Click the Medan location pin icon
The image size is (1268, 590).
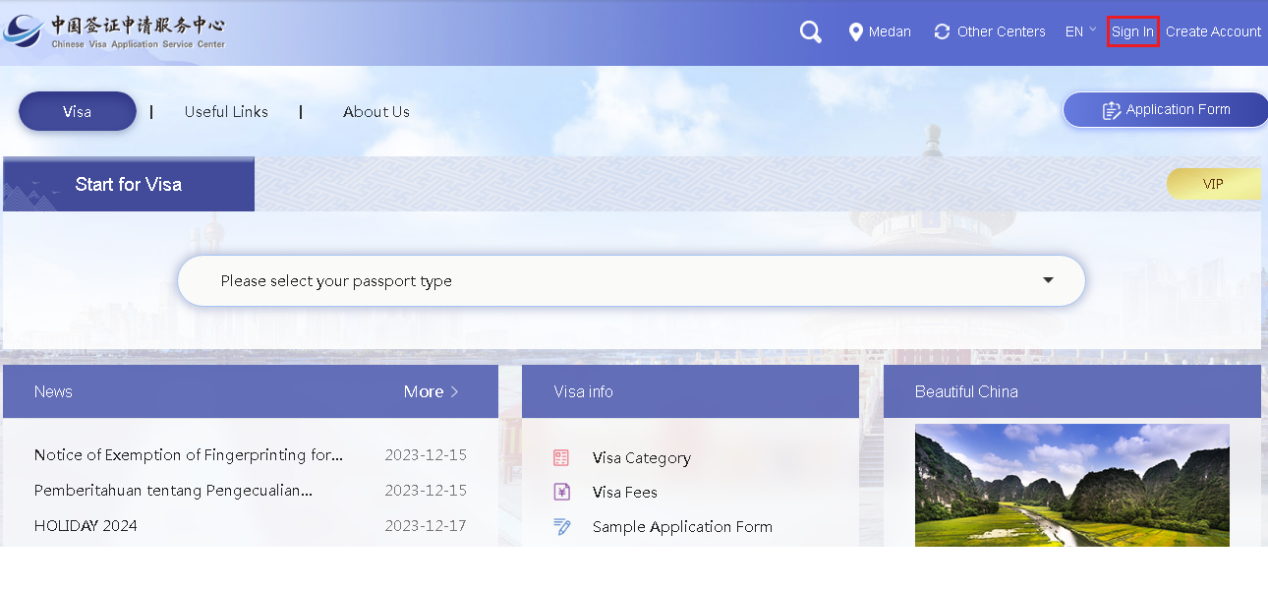pos(855,32)
